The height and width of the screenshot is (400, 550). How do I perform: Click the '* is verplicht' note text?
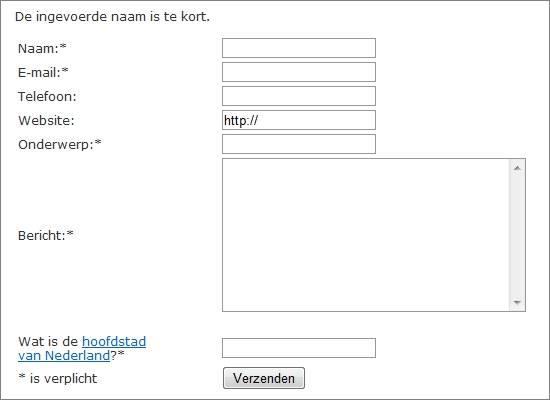tap(58, 378)
